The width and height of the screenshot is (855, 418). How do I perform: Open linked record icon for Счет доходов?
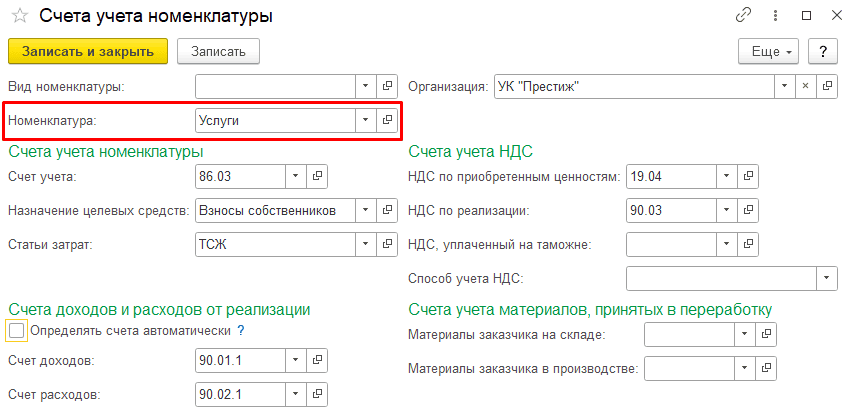pyautogui.click(x=317, y=361)
